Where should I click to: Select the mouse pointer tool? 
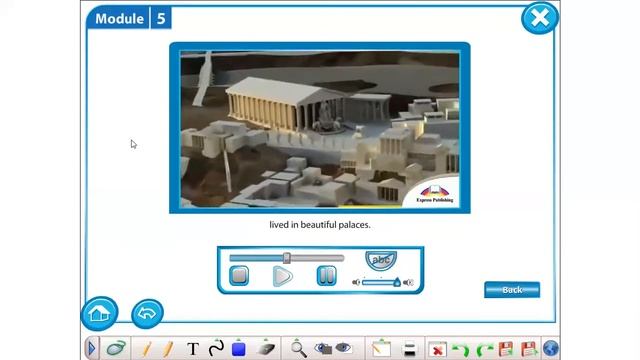(116, 349)
